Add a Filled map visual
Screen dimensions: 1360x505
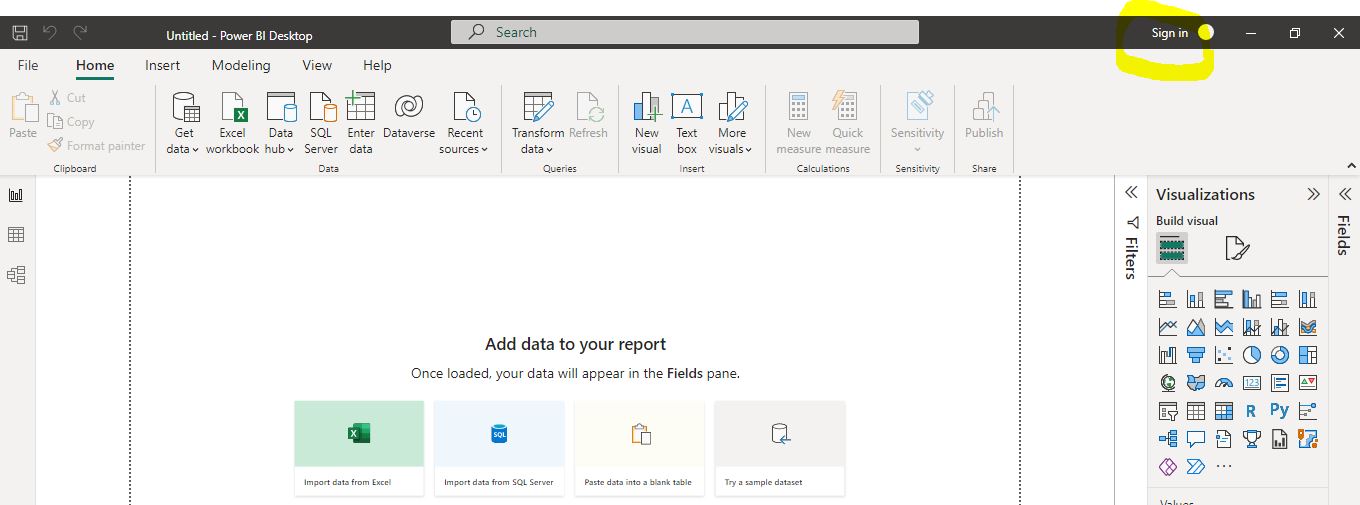pos(1195,382)
